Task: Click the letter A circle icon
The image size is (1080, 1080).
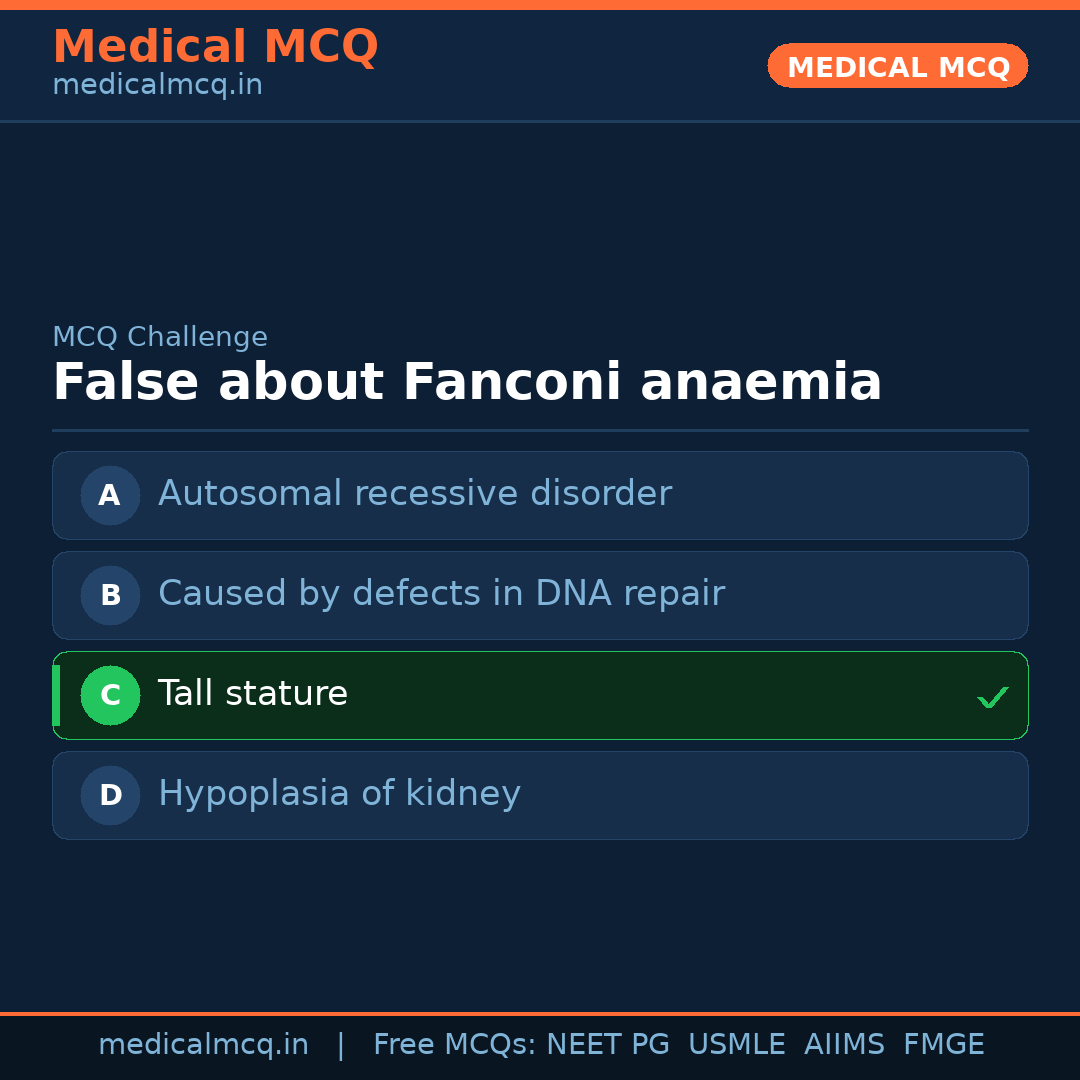Action: (110, 495)
